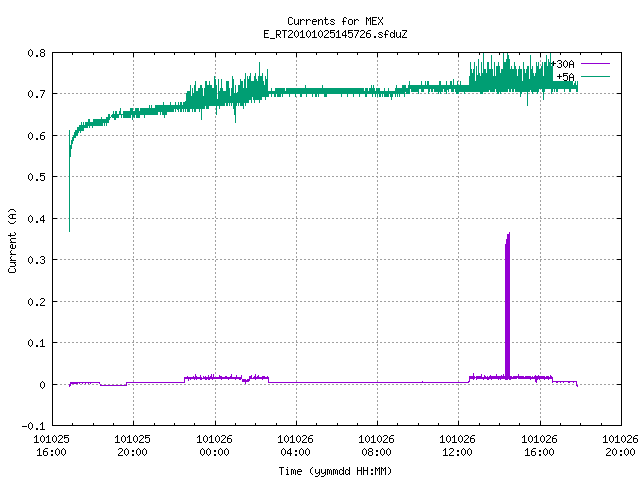
Task: Select the filename E_RT20101025145726.sfduZ
Action: pos(335,34)
